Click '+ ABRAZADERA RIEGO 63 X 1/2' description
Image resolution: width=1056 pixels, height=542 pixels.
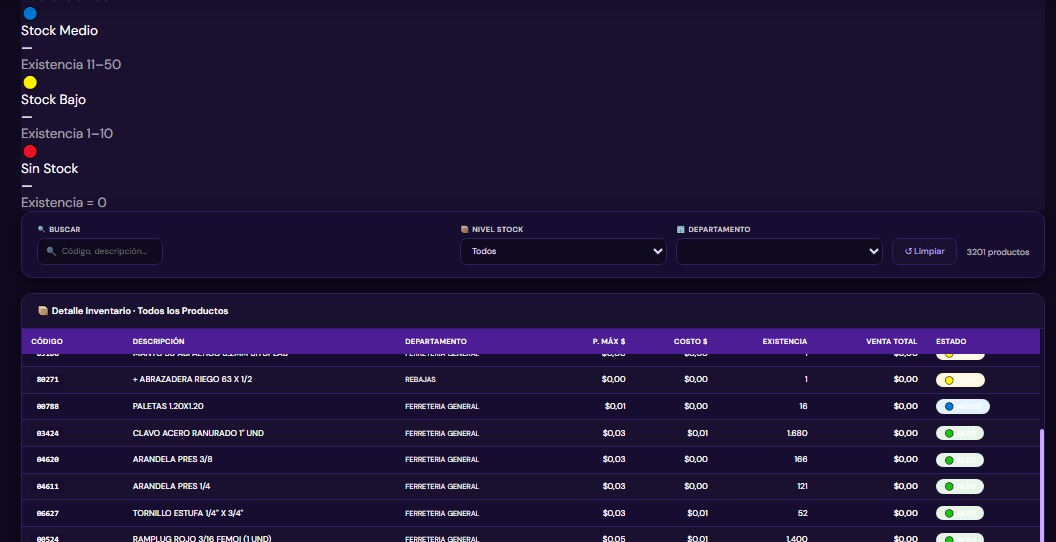coord(193,380)
